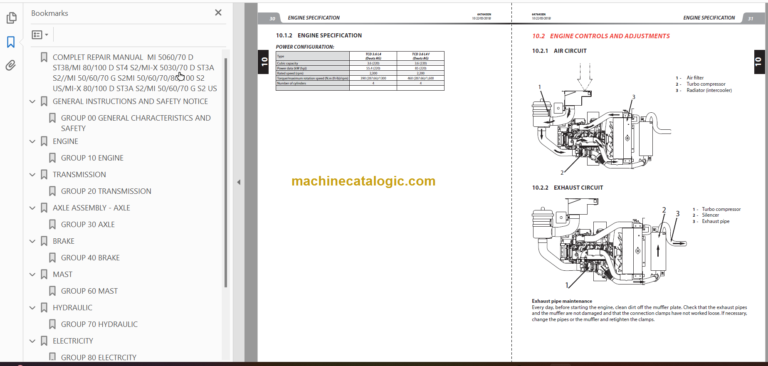Open the Attachments paperclip panel icon
This screenshot has height=366, width=768.
click(x=11, y=66)
